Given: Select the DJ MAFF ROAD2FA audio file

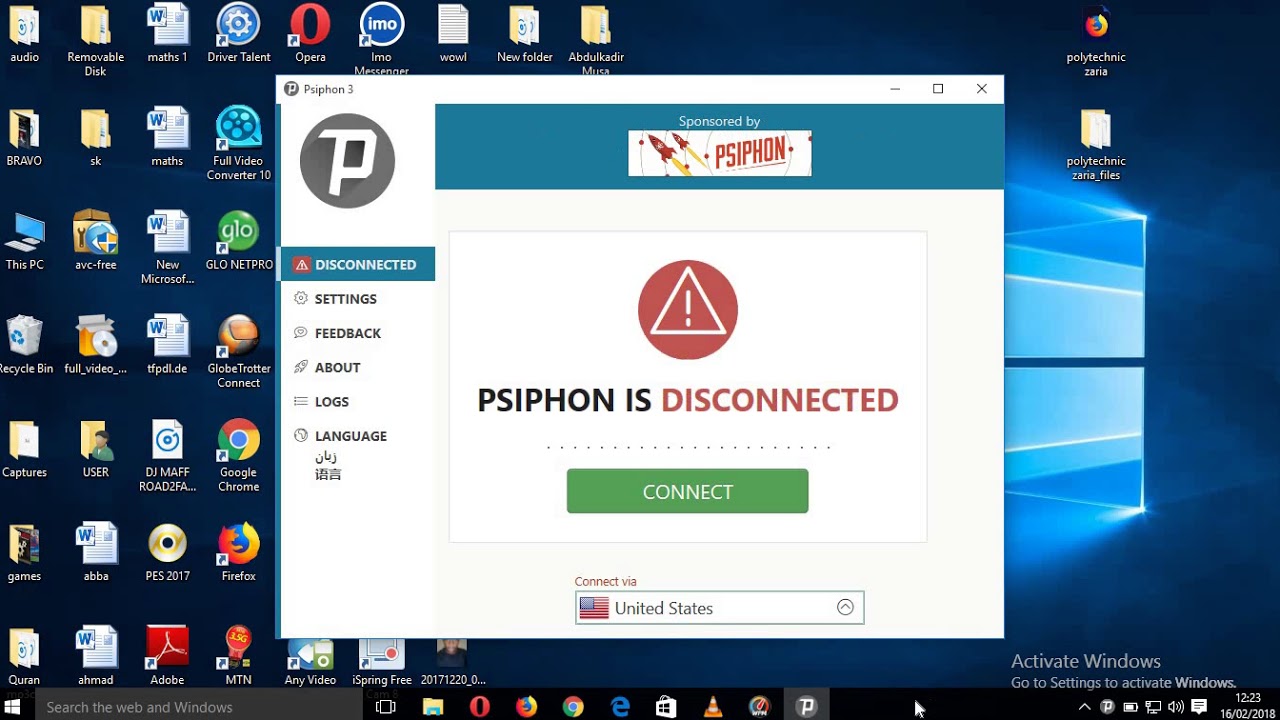Looking at the screenshot, I should pyautogui.click(x=167, y=456).
